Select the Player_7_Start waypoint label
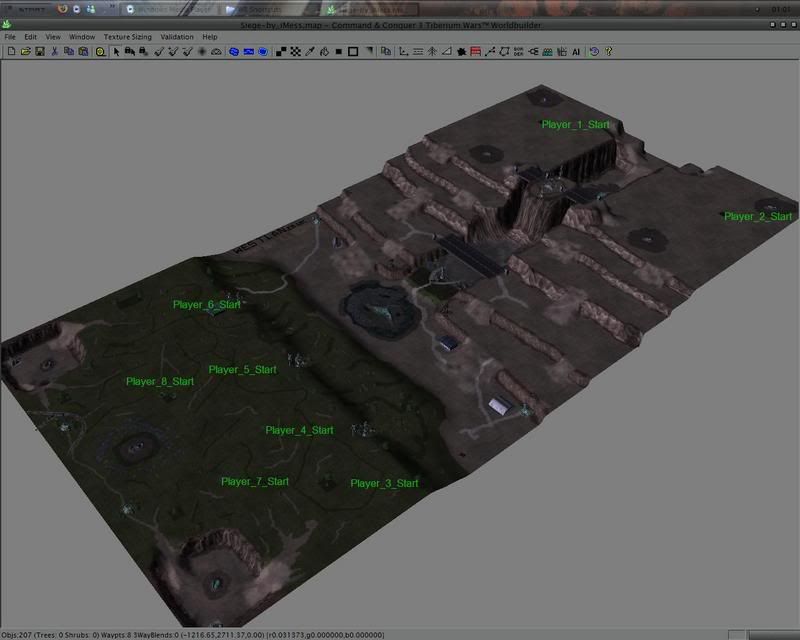Screen dimensions: 800x640 point(255,482)
